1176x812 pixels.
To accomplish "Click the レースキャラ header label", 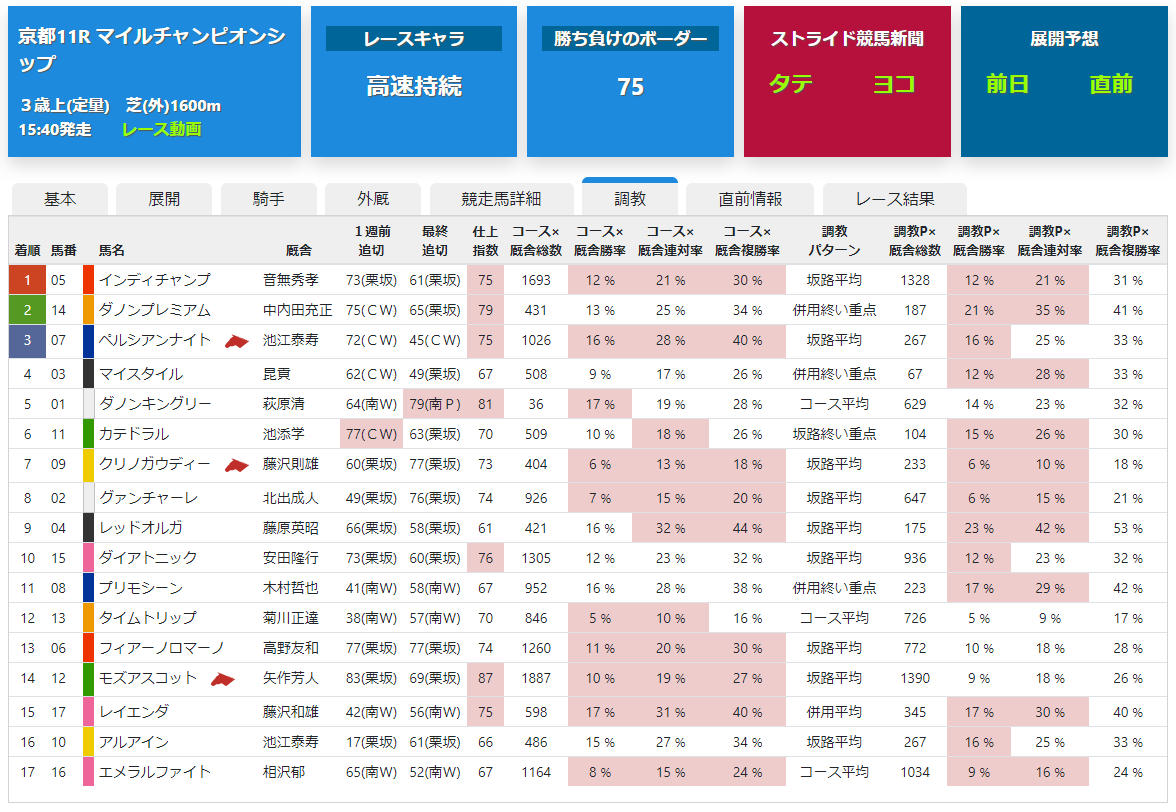I will click(414, 38).
